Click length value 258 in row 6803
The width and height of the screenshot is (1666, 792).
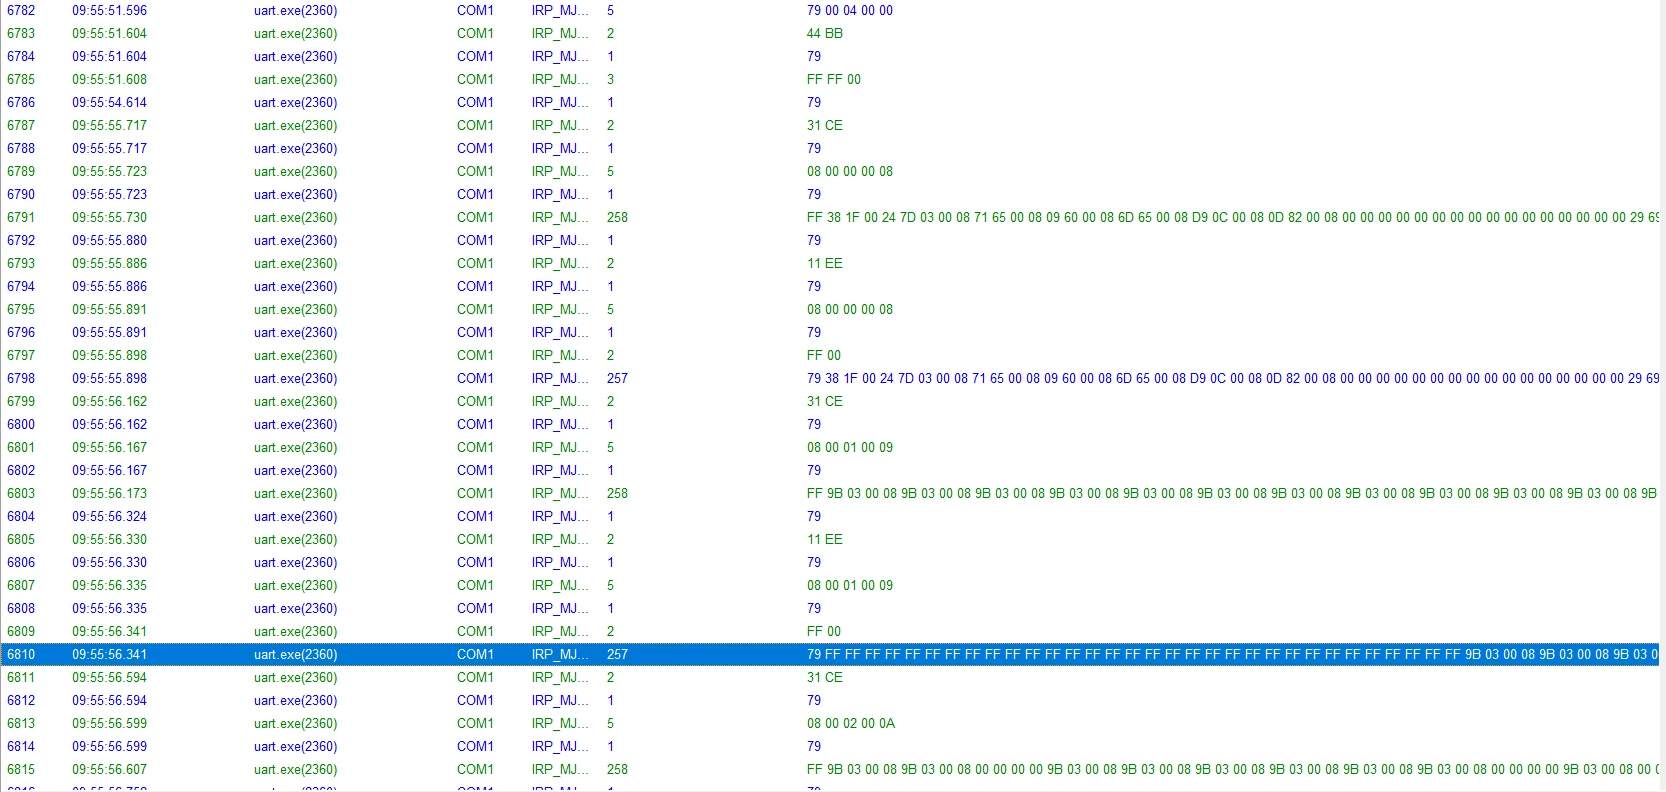[x=617, y=494]
